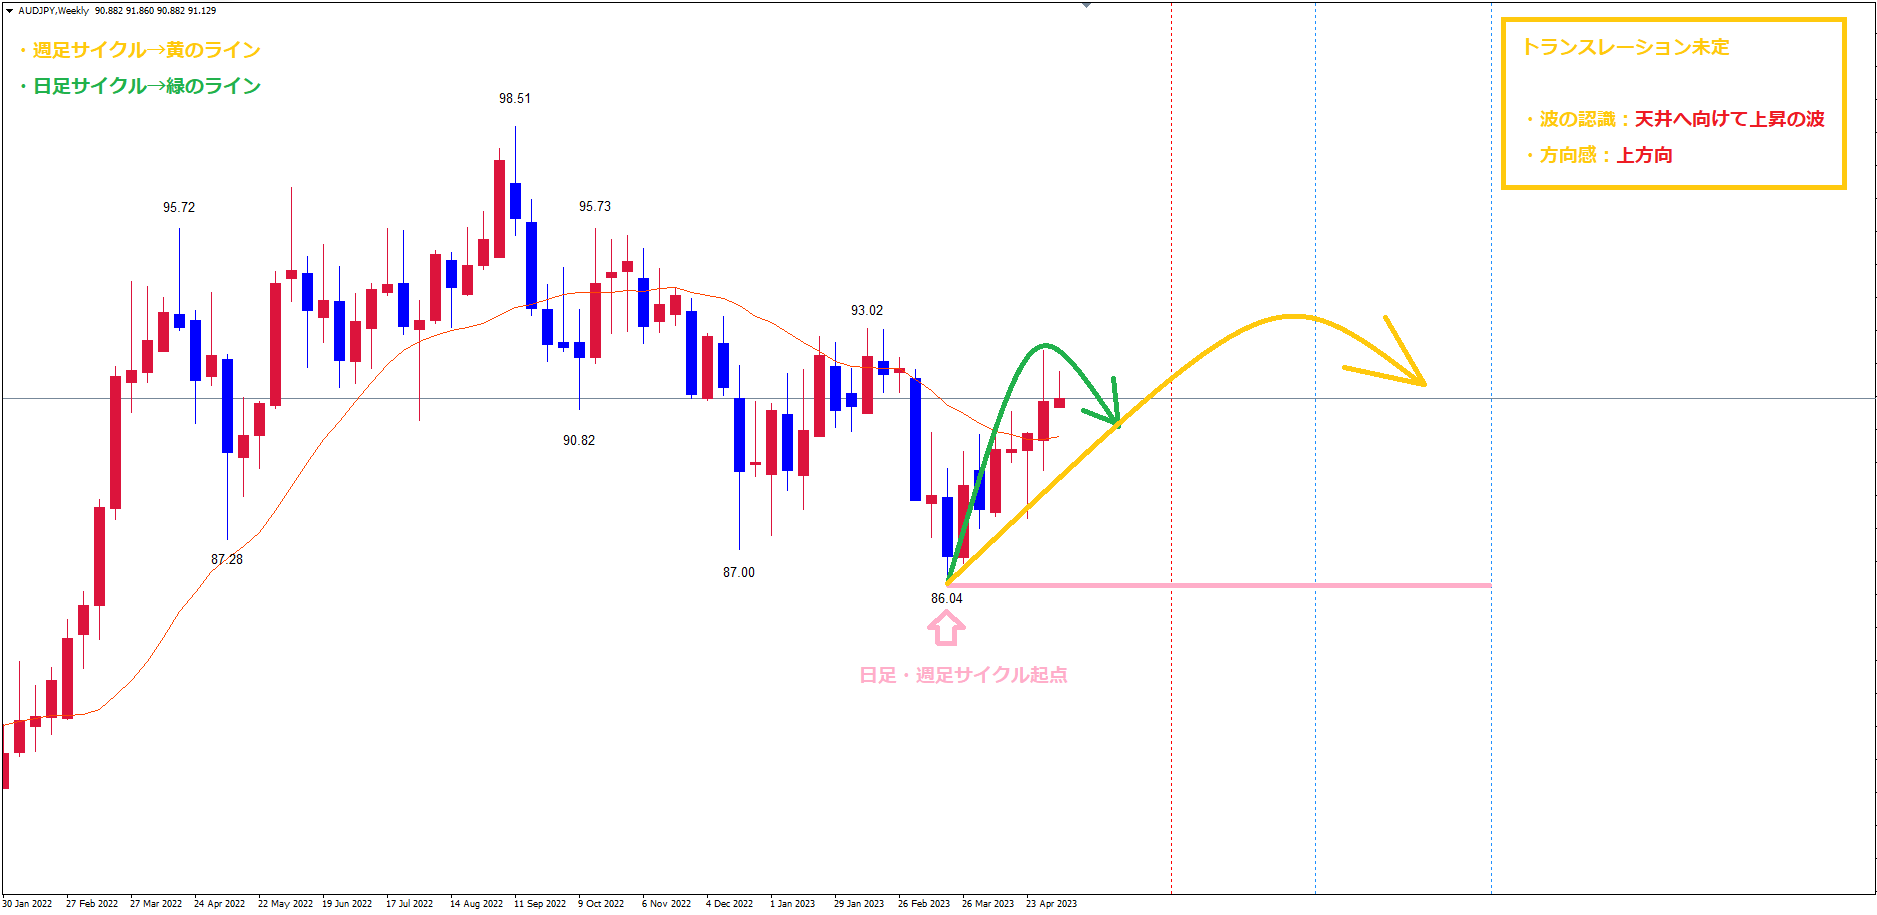Click the pink 日足・週足サイクル起点 label
The height and width of the screenshot is (915, 1877).
pyautogui.click(x=963, y=675)
